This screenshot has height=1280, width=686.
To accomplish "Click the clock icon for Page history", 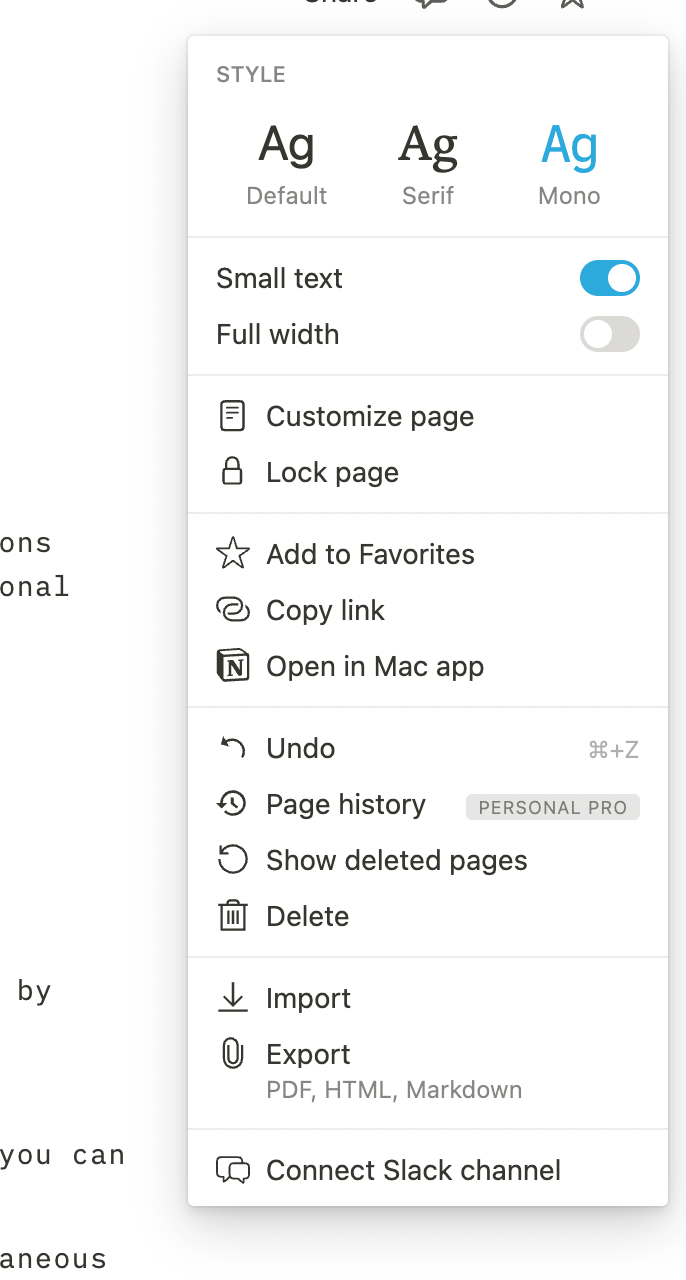I will (232, 803).
